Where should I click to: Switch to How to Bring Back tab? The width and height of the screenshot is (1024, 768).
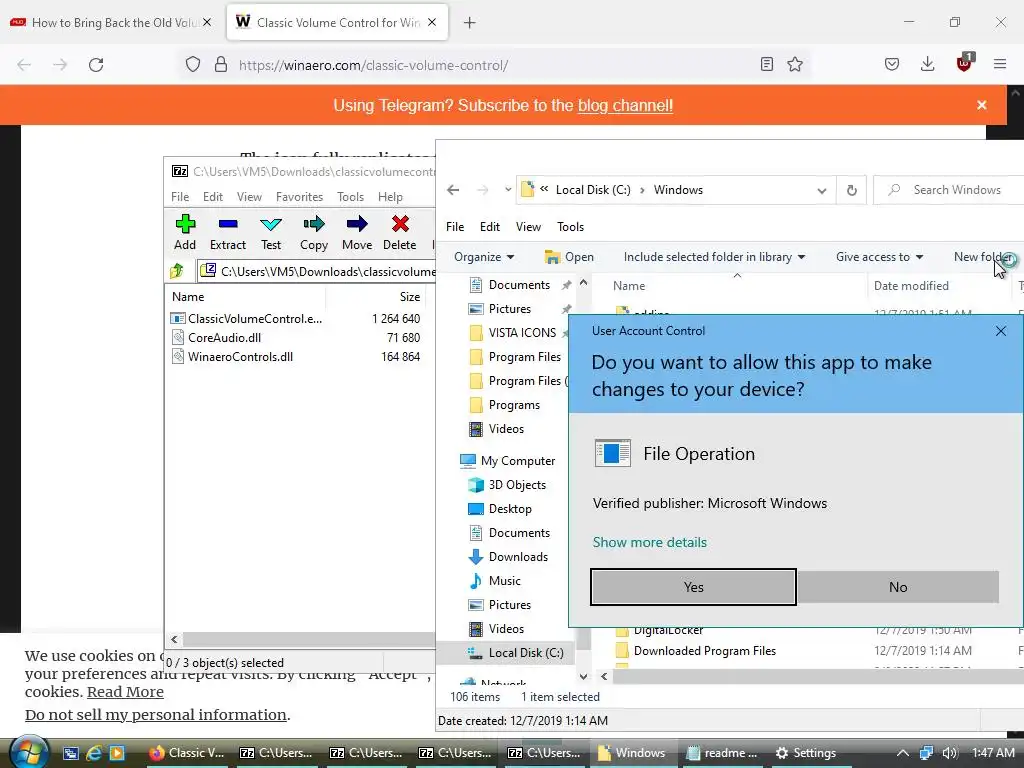pyautogui.click(x=111, y=22)
